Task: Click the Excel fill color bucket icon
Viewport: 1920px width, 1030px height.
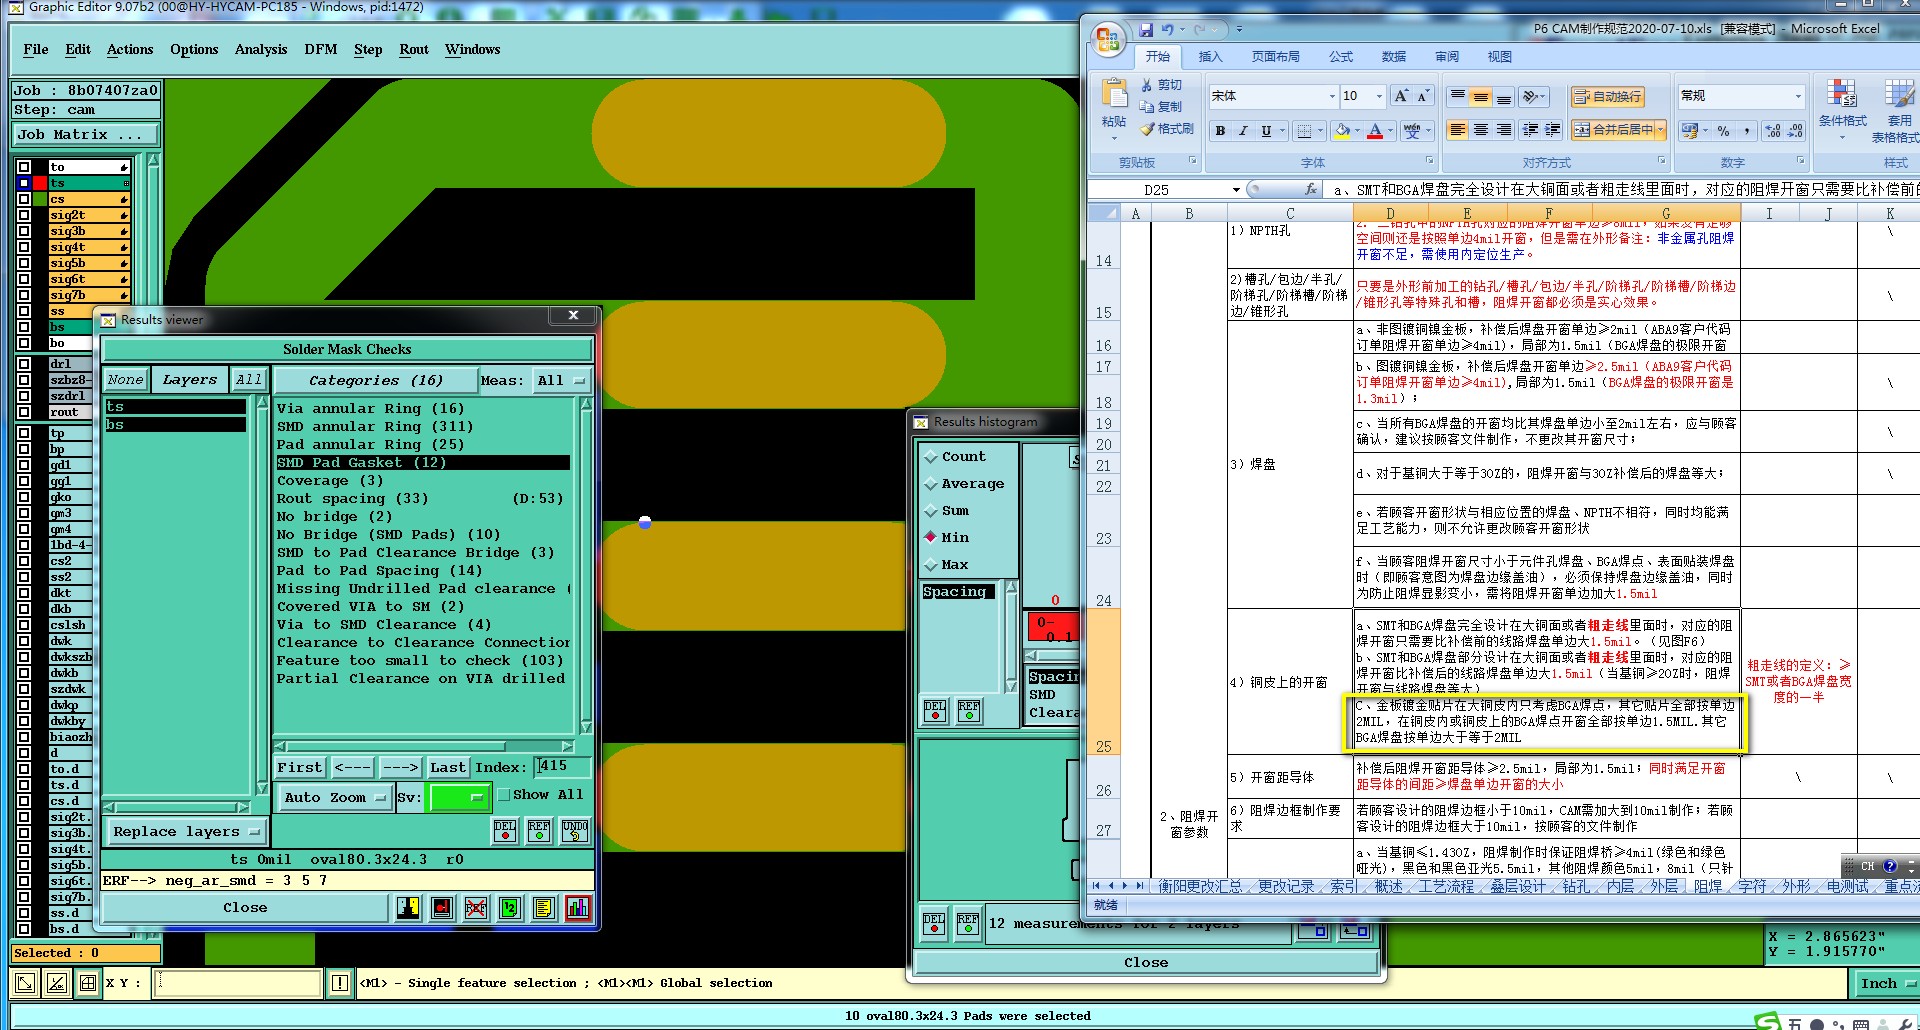Action: 1342,131
